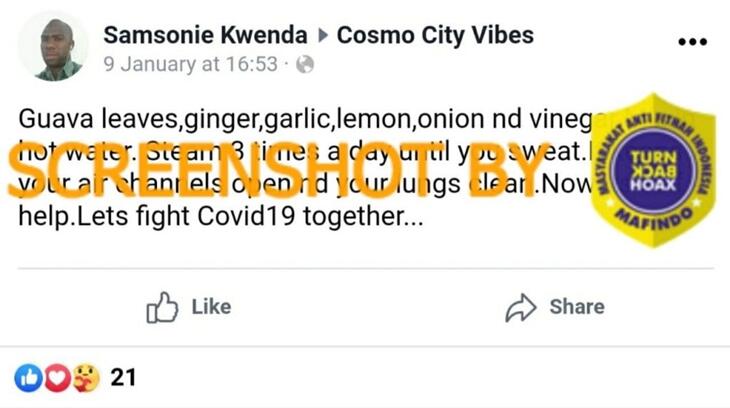Open the three-dot post options menu

point(692,42)
